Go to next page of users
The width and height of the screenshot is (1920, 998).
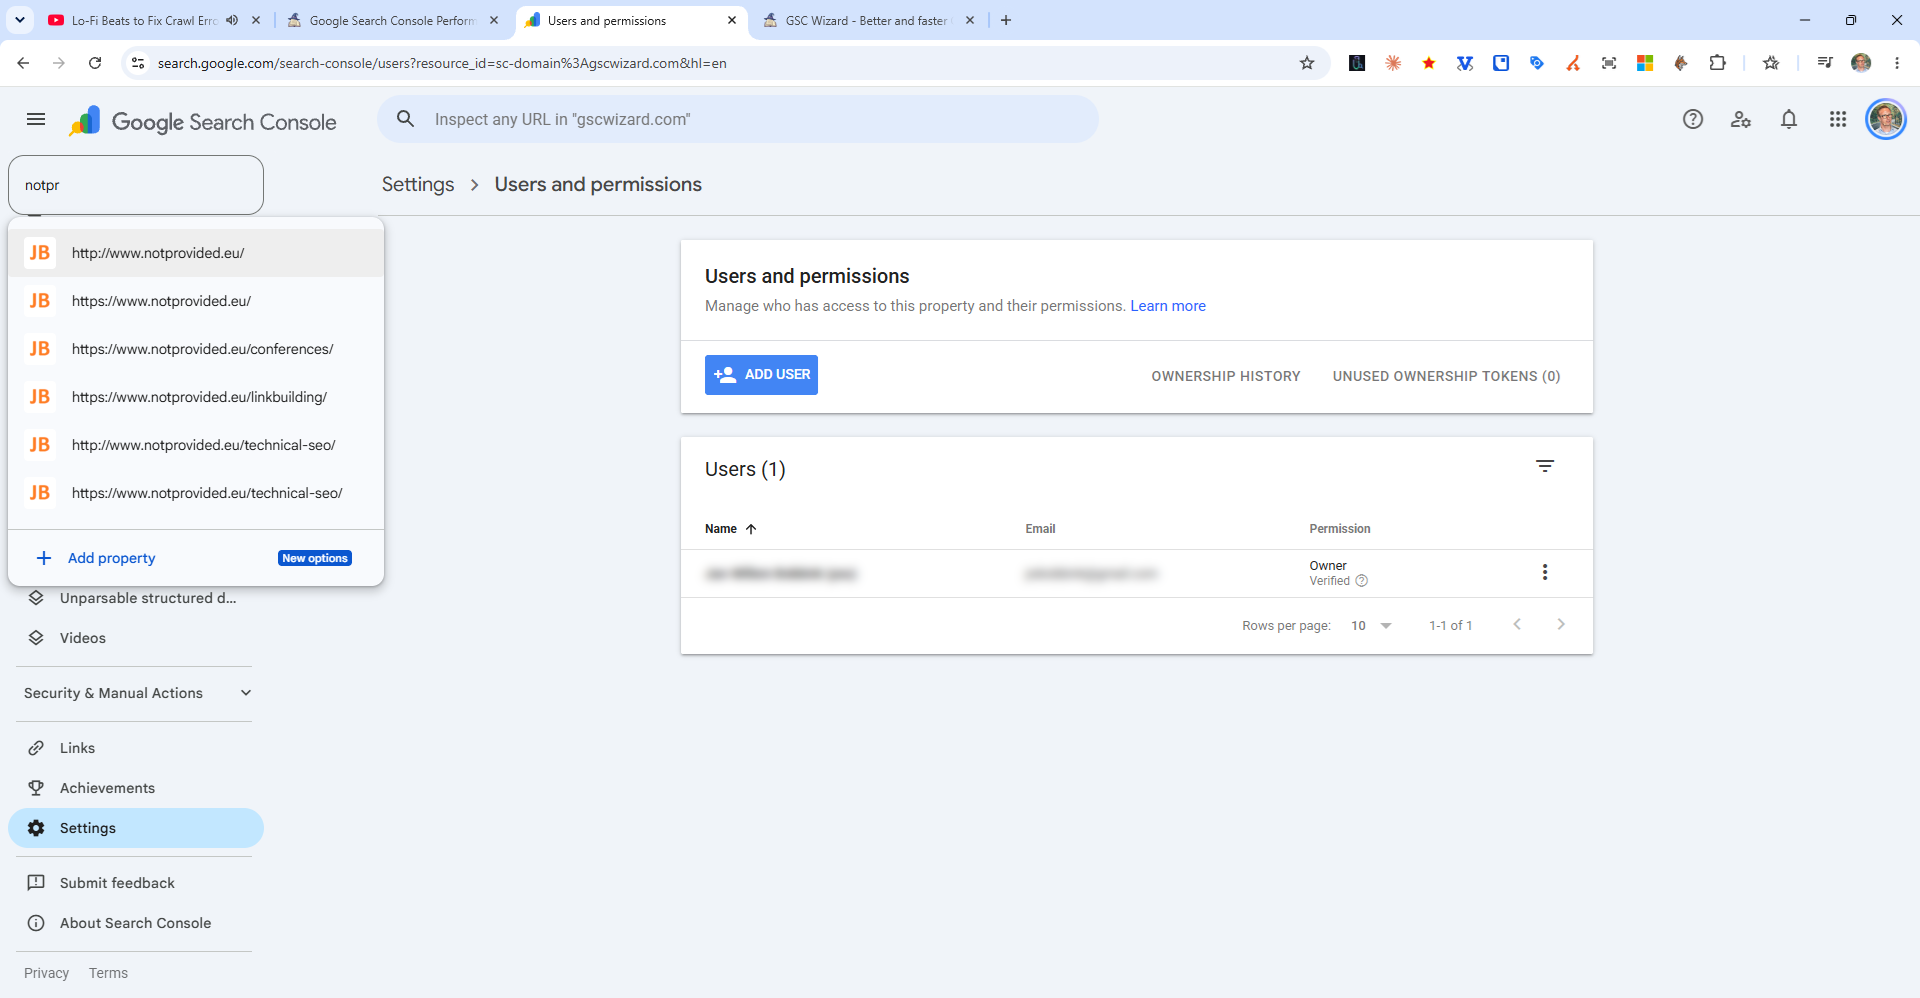(x=1561, y=625)
